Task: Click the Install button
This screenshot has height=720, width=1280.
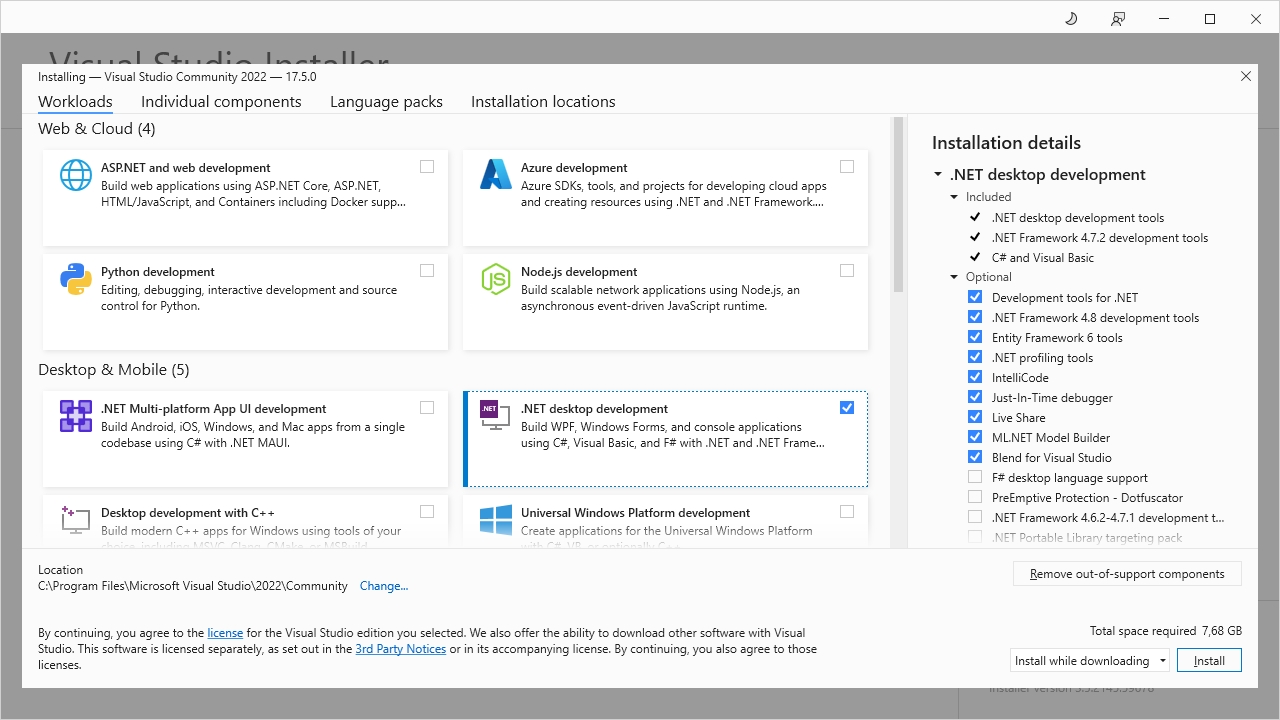Action: coord(1209,660)
